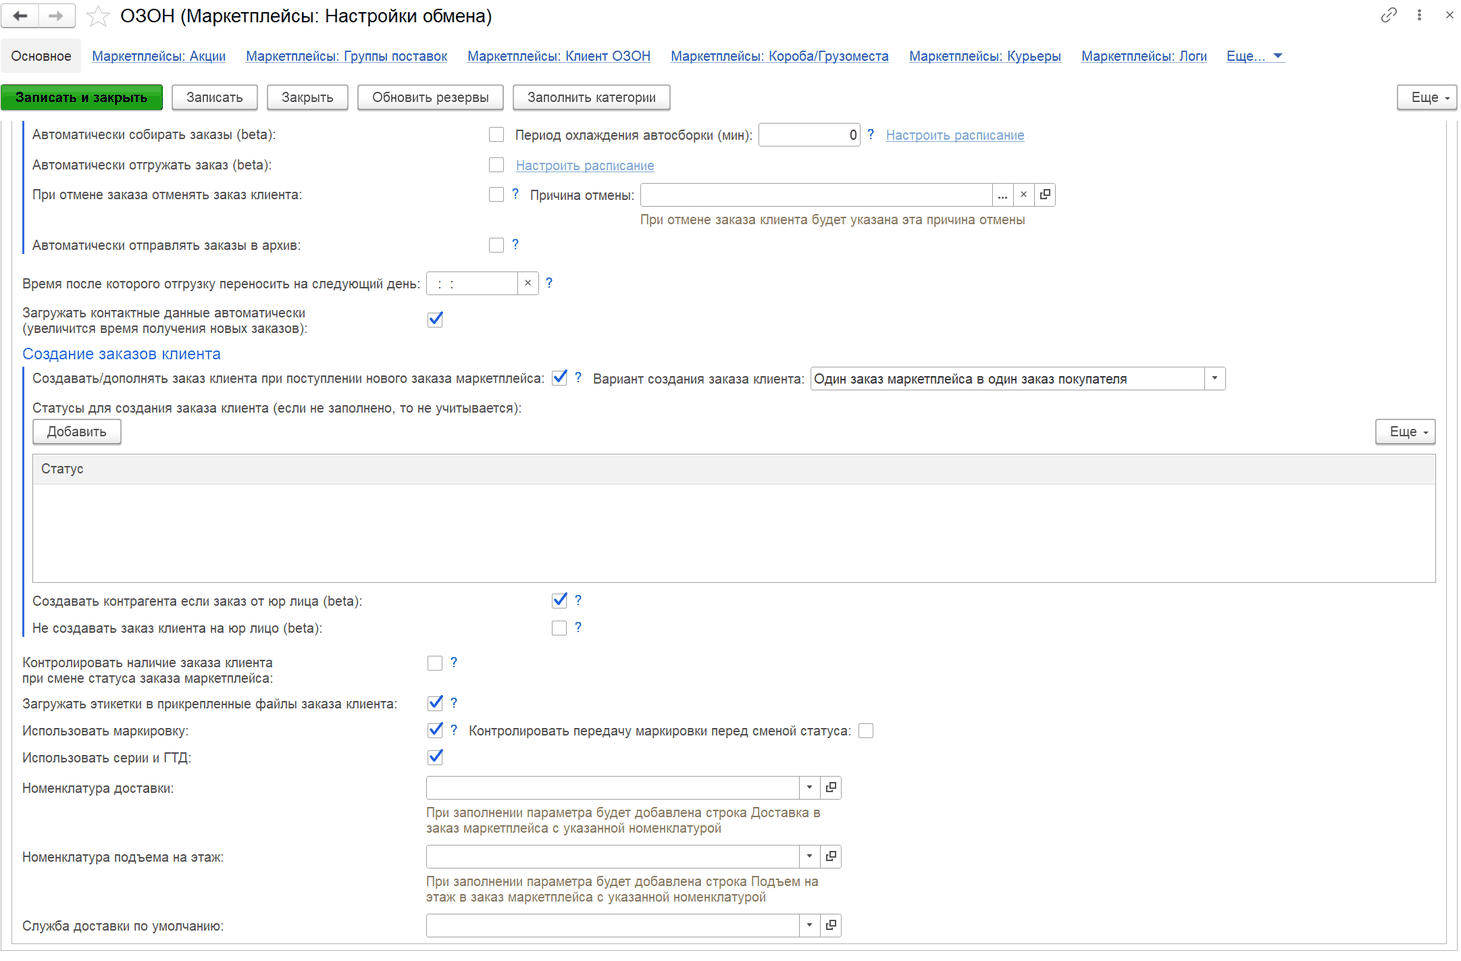Uncheck Использовать серии и ГТД

point(435,757)
